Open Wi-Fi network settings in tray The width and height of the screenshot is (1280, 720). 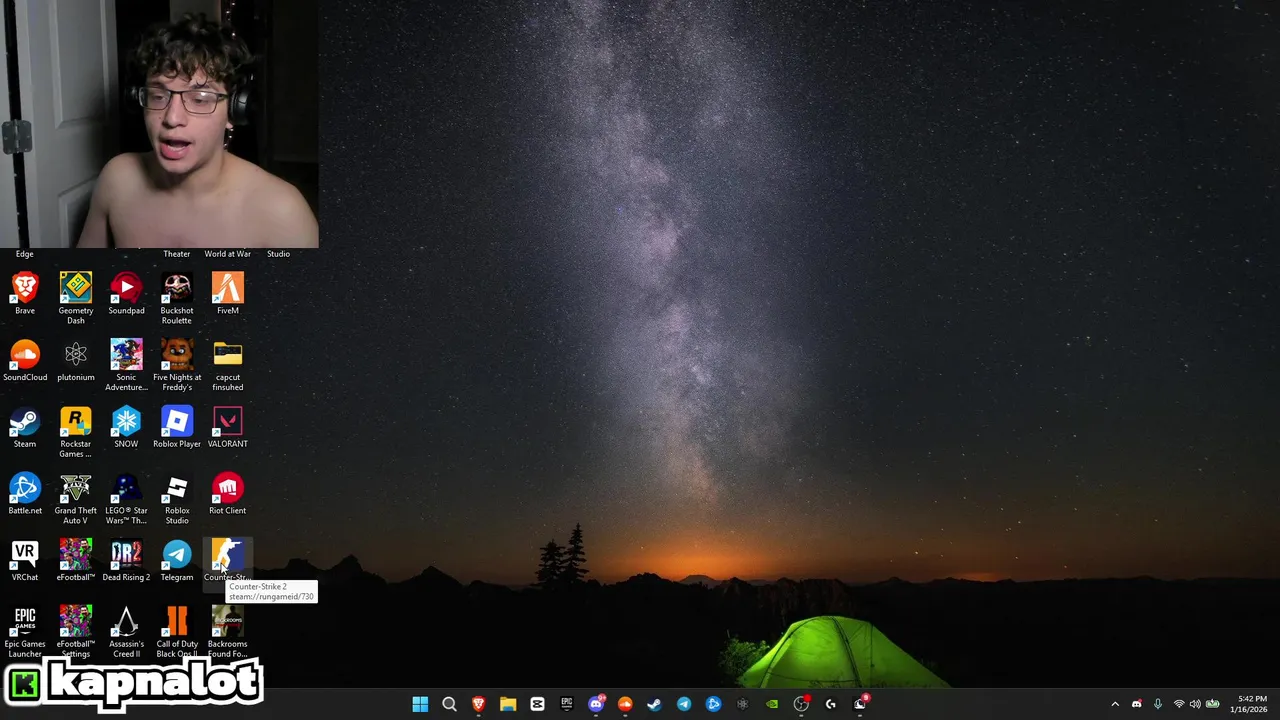pos(1179,704)
